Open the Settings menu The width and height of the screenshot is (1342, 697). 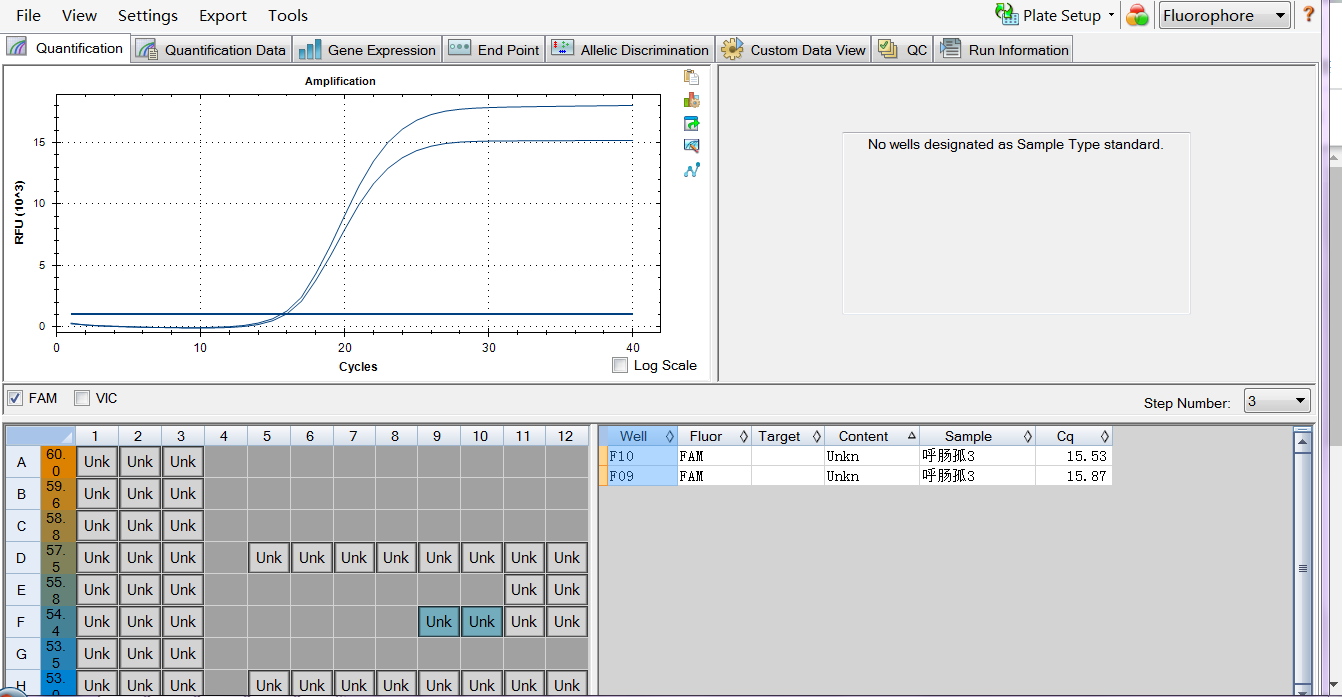pos(148,15)
